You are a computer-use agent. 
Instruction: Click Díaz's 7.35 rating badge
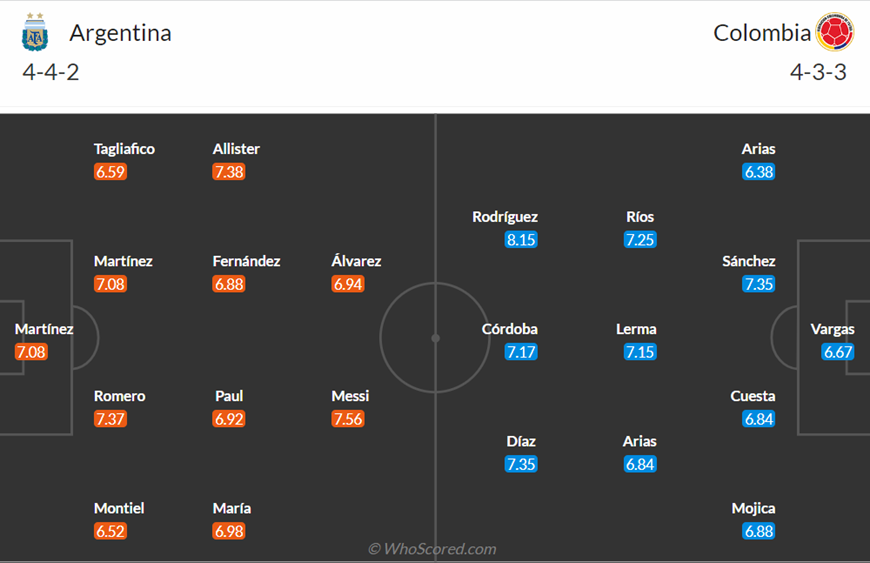coord(521,464)
